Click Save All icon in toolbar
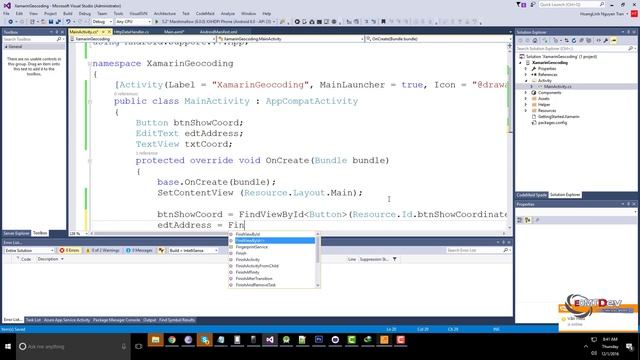The height and width of the screenshot is (360, 640). tap(58, 22)
